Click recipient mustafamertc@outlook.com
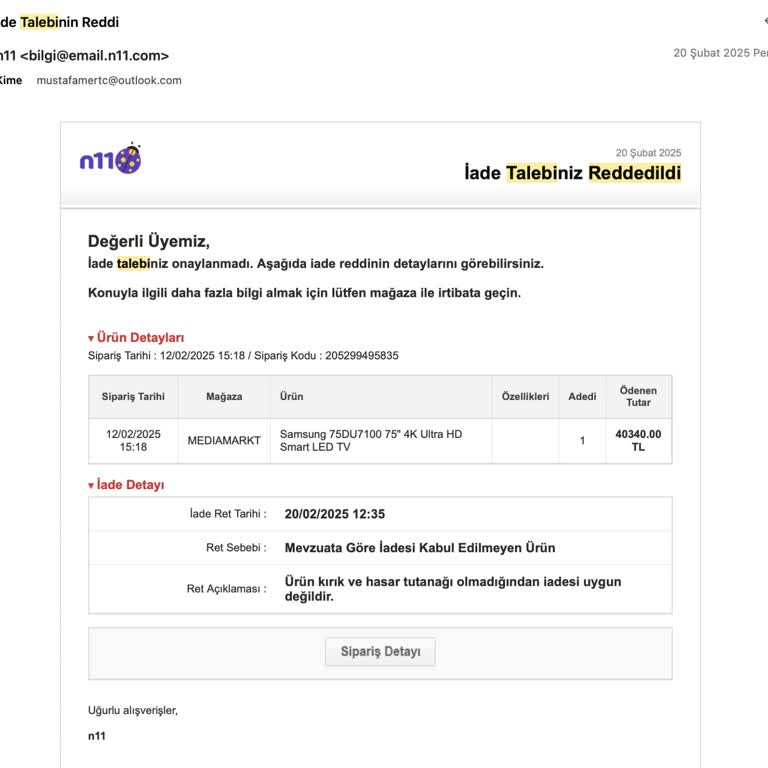This screenshot has width=768, height=768. pos(109,80)
